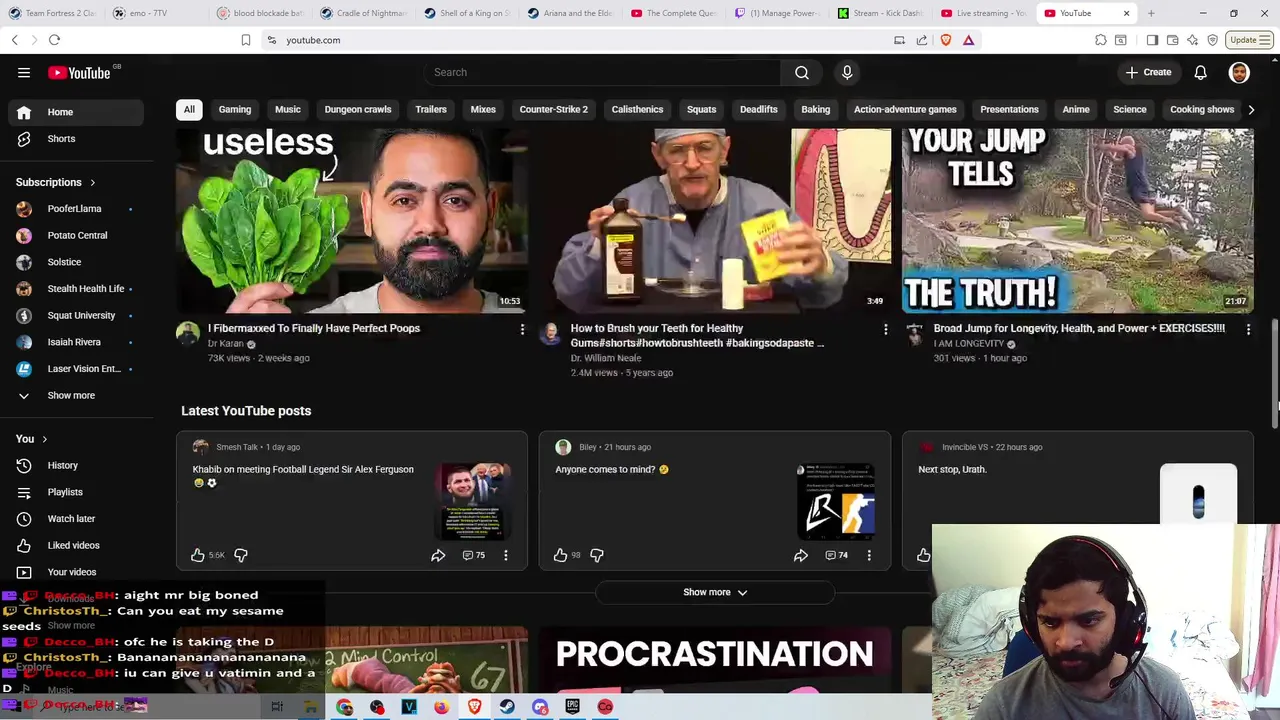This screenshot has width=1280, height=720.
Task: Open comments on Biley post
Action: [837, 555]
